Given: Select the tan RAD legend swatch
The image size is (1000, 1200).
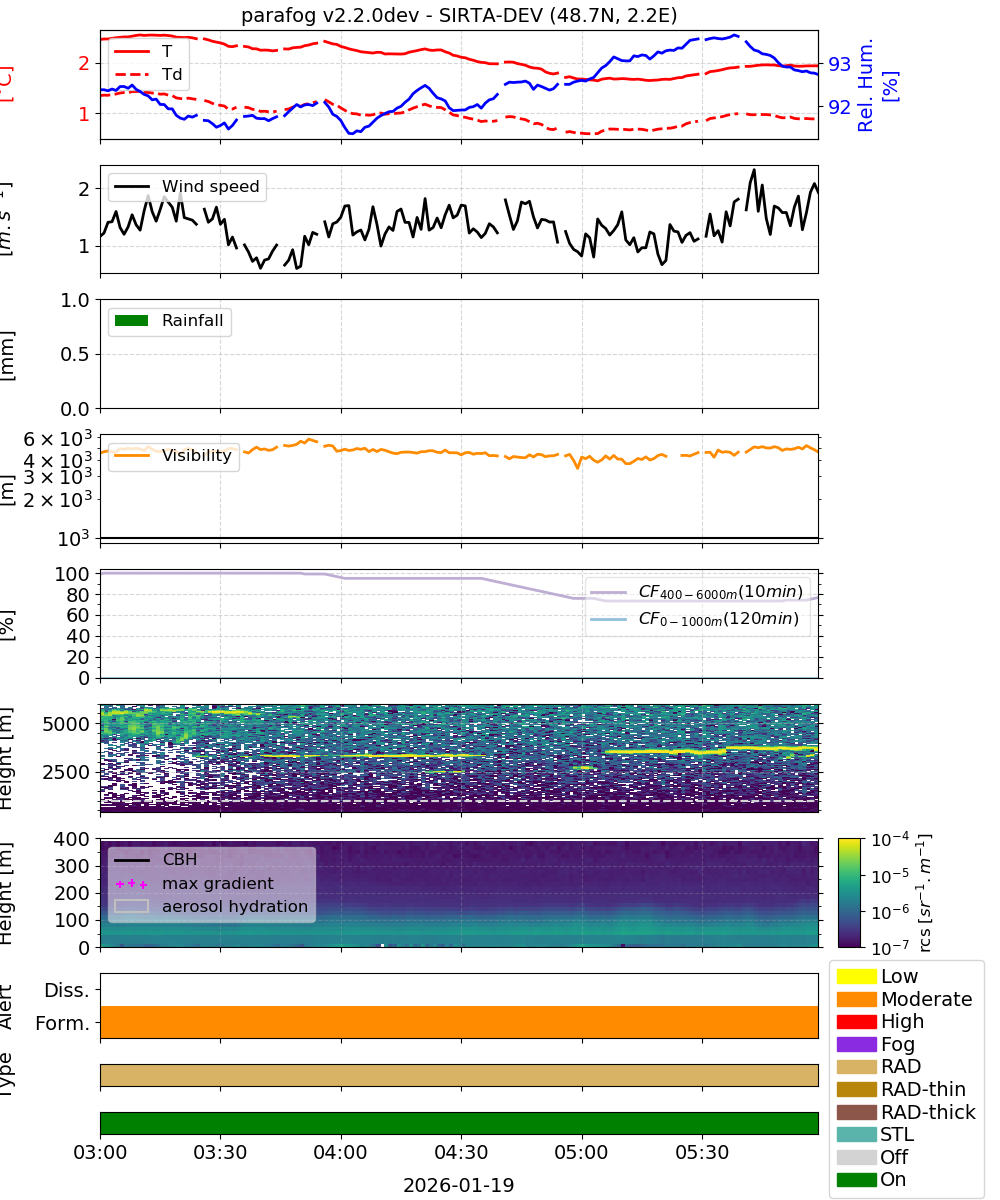Looking at the screenshot, I should [856, 1067].
